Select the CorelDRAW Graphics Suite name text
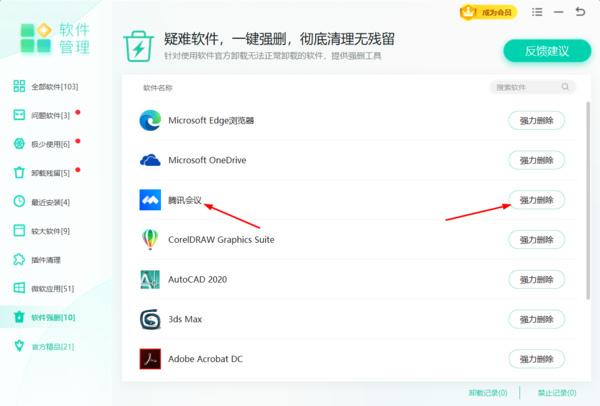This screenshot has width=600, height=406. pos(221,240)
